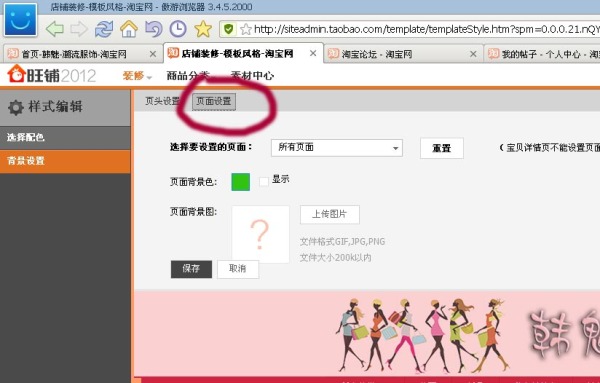Close the 淘宝论坛 tab

coord(473,54)
